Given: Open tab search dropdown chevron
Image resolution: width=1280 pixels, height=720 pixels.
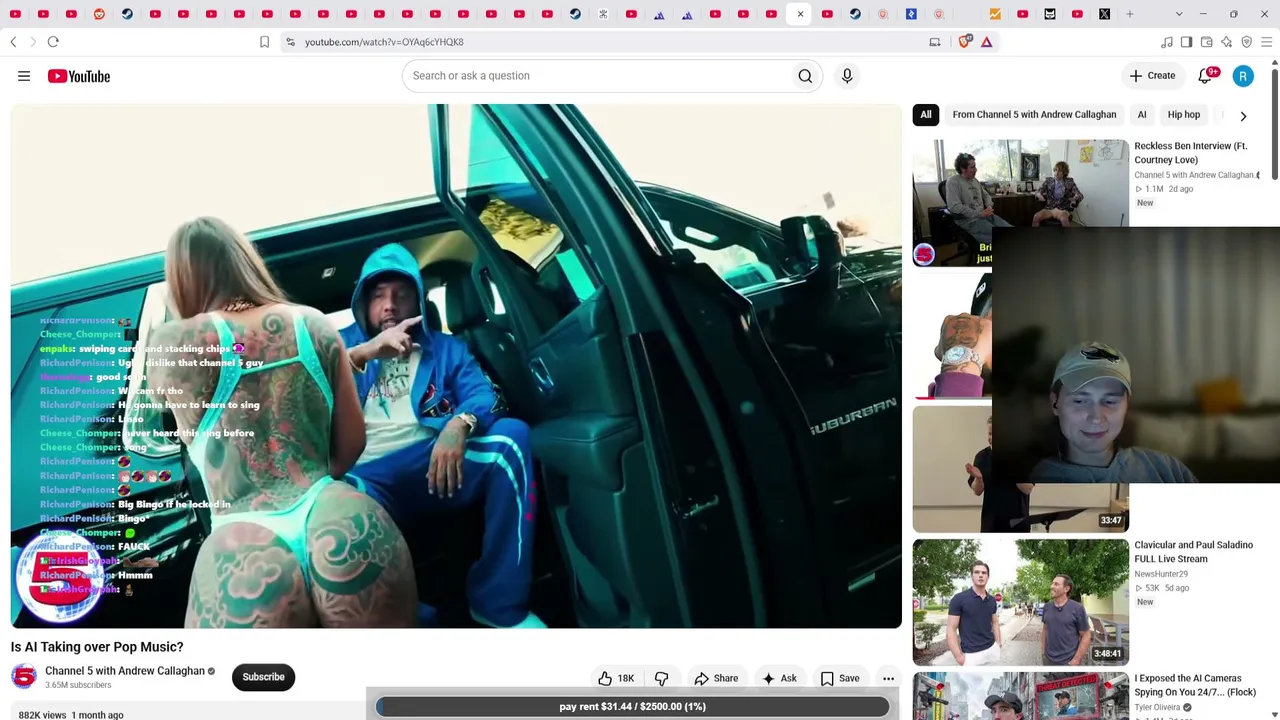Looking at the screenshot, I should click(1179, 14).
